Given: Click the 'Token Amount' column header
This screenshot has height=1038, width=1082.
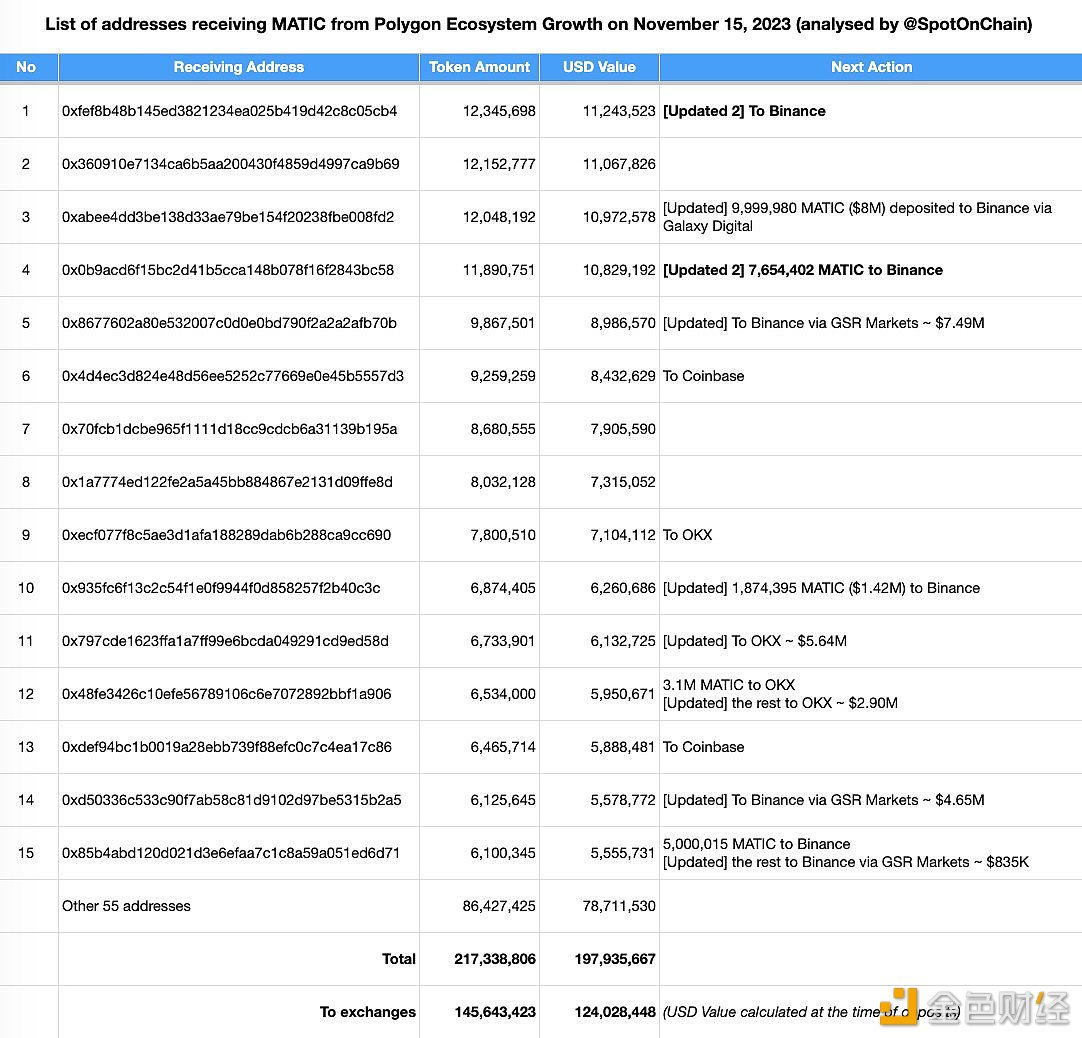Looking at the screenshot, I should pos(480,67).
